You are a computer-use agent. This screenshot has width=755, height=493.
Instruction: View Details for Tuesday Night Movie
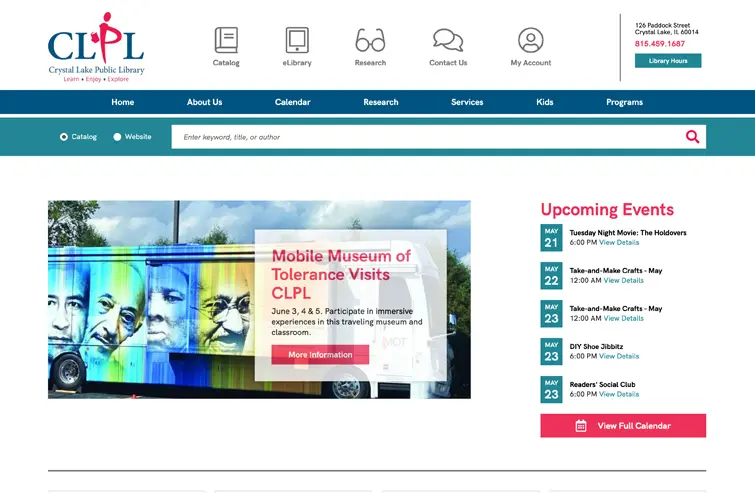pyautogui.click(x=619, y=243)
